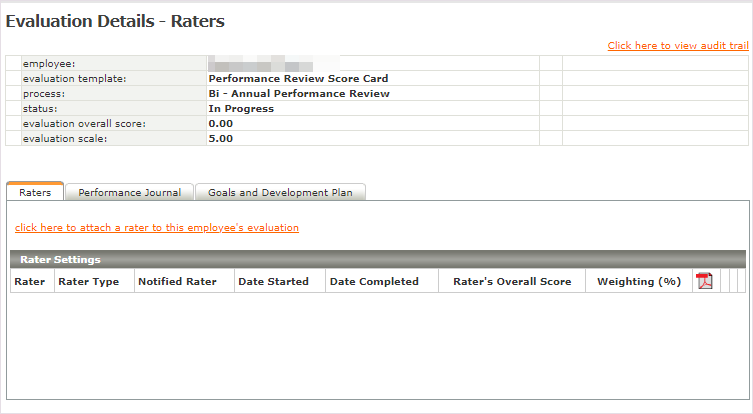Image resolution: width=753 pixels, height=414 pixels.
Task: Select the Raters tab
Action: pos(35,192)
